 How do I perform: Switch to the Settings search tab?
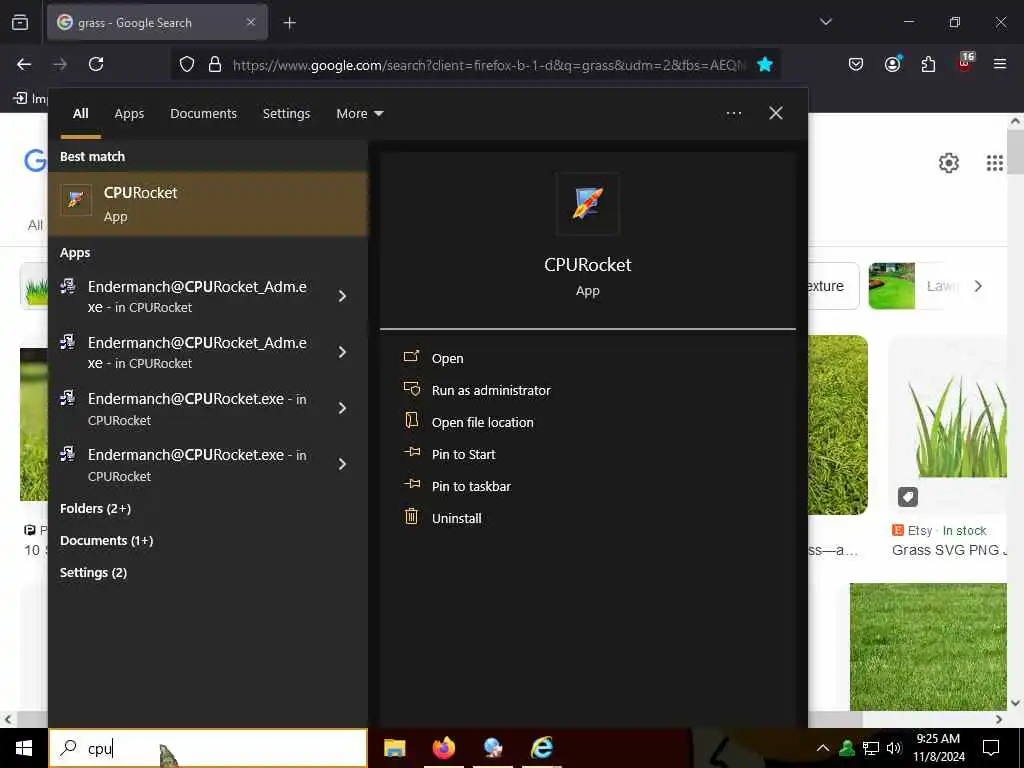[286, 114]
